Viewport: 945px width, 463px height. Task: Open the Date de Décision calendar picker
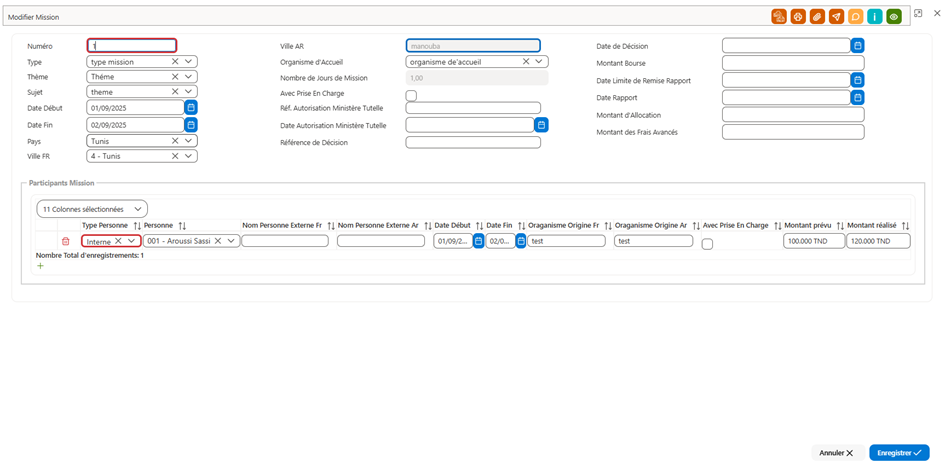[x=858, y=45]
